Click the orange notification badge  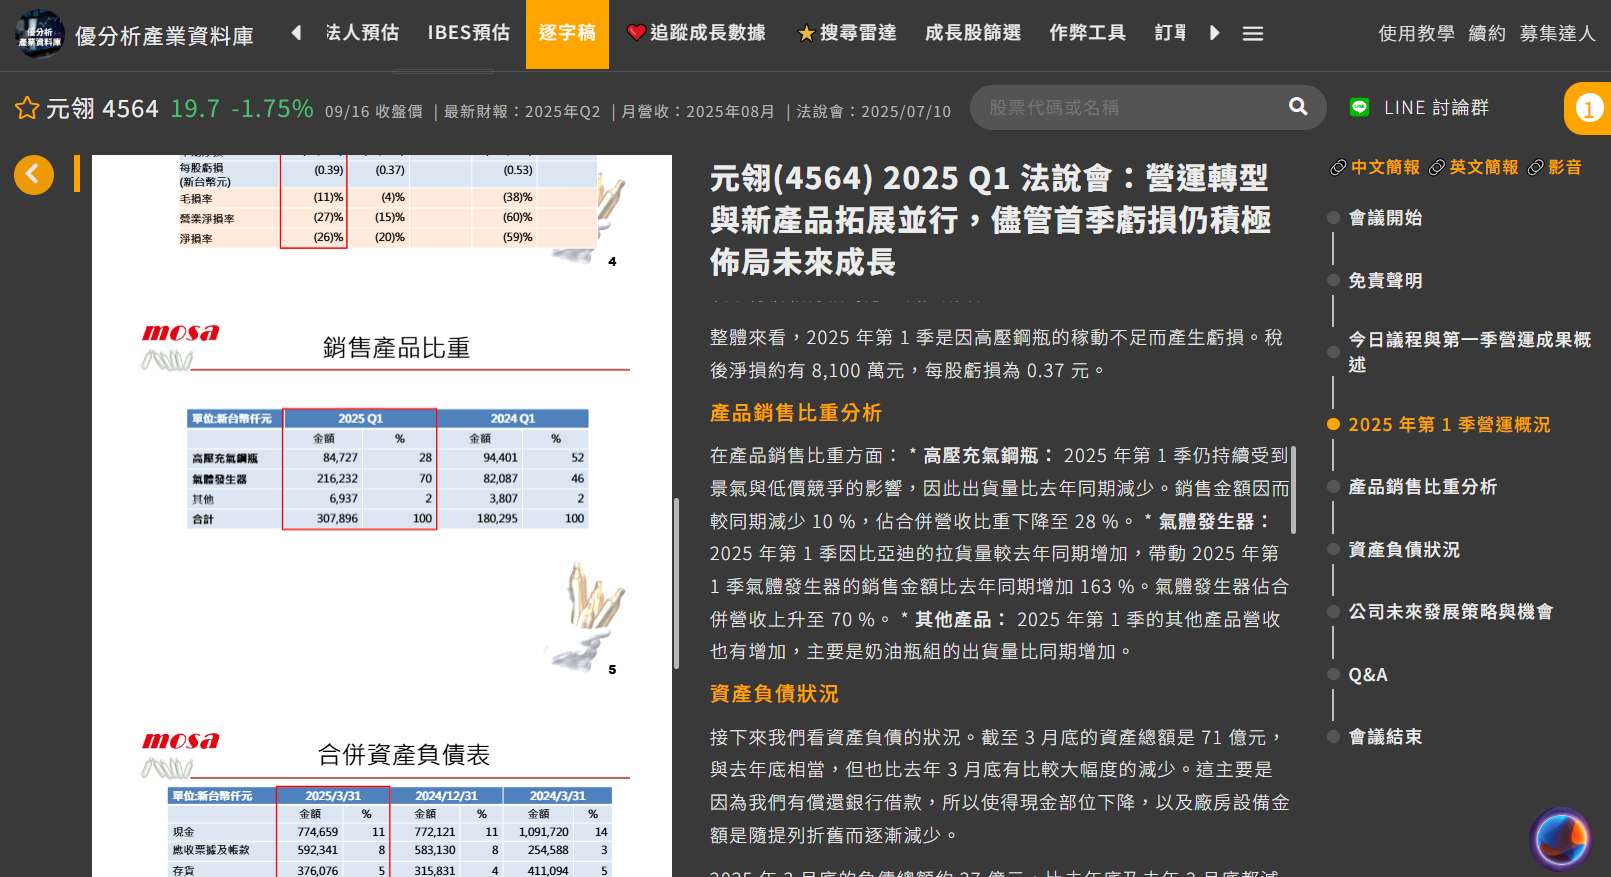click(x=1588, y=108)
